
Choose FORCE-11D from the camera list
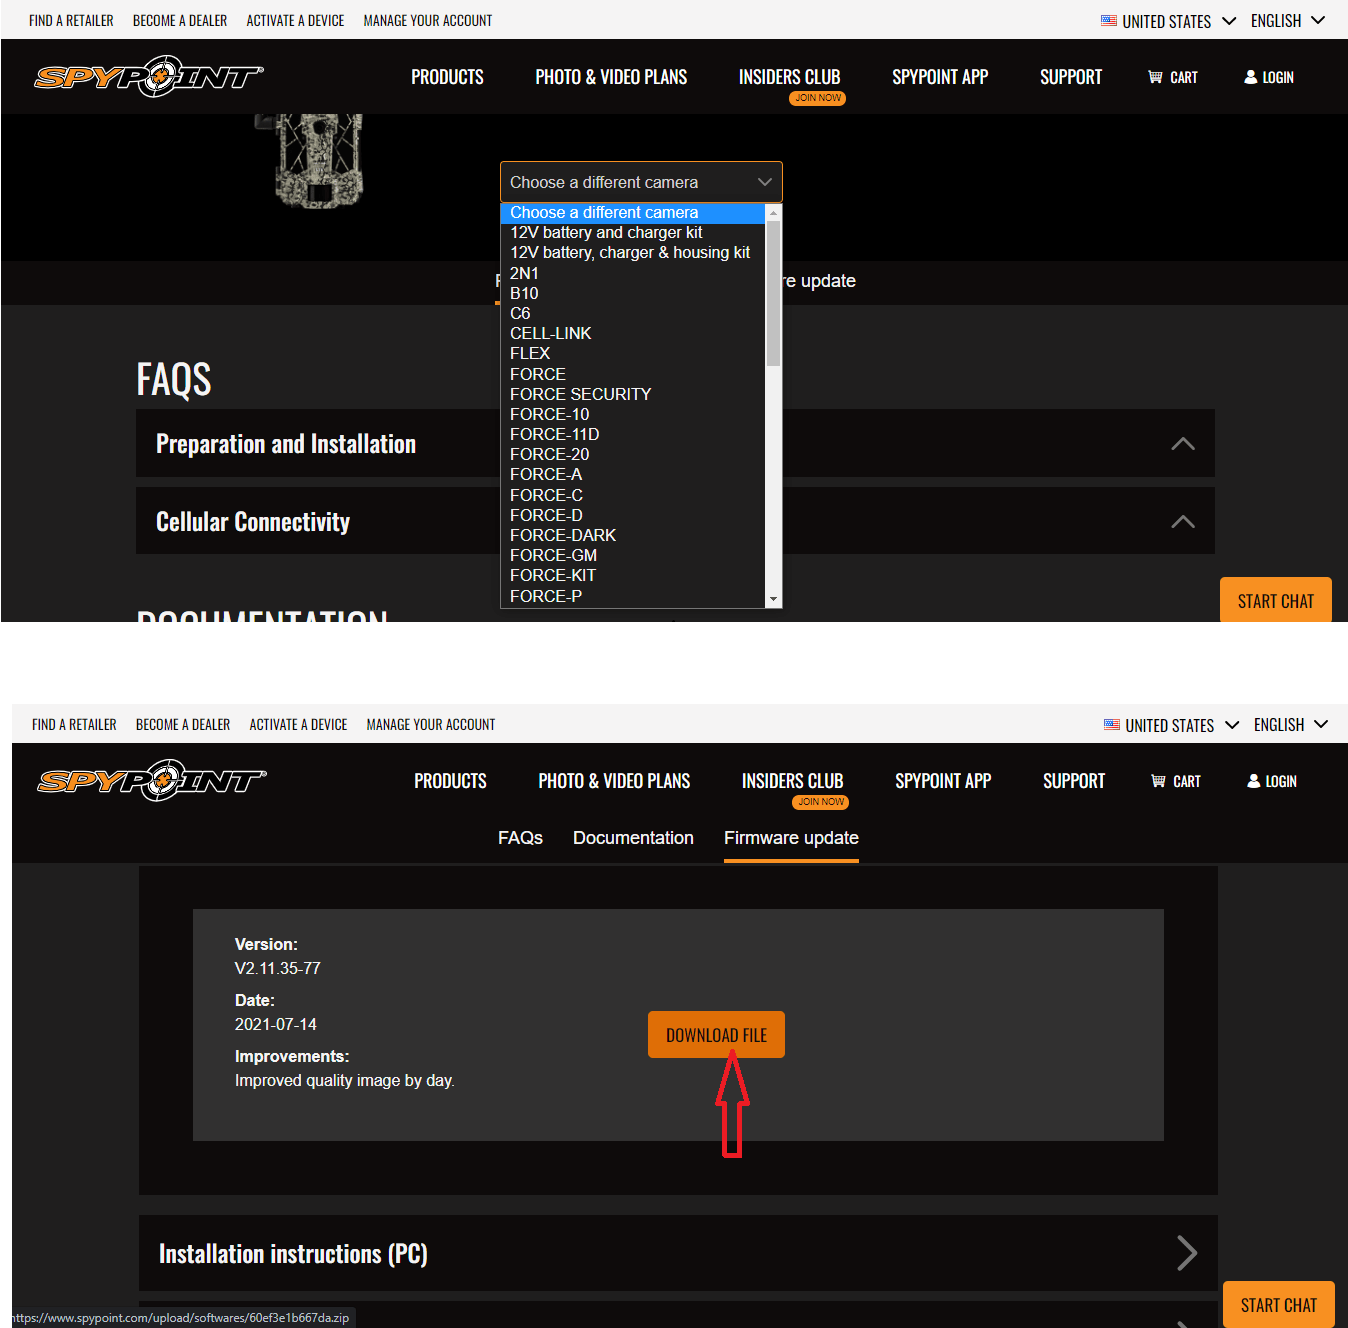click(632, 434)
